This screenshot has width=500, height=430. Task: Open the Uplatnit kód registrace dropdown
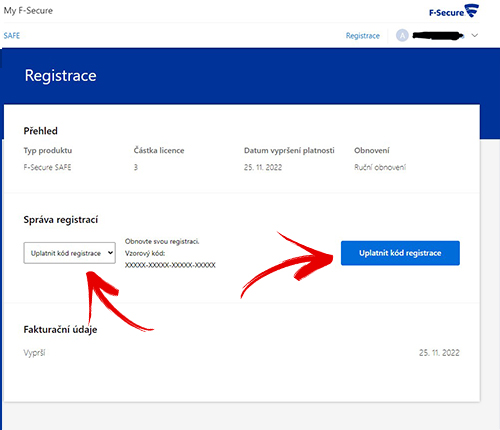70,253
